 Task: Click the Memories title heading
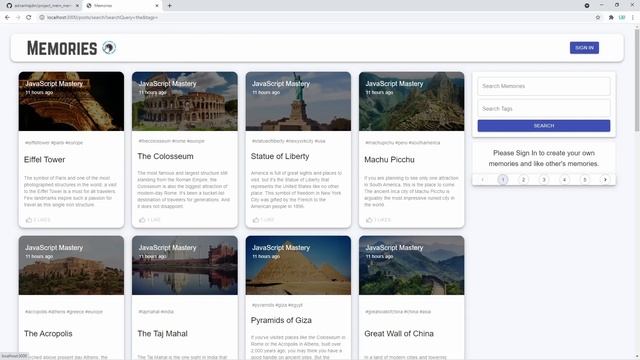click(62, 48)
